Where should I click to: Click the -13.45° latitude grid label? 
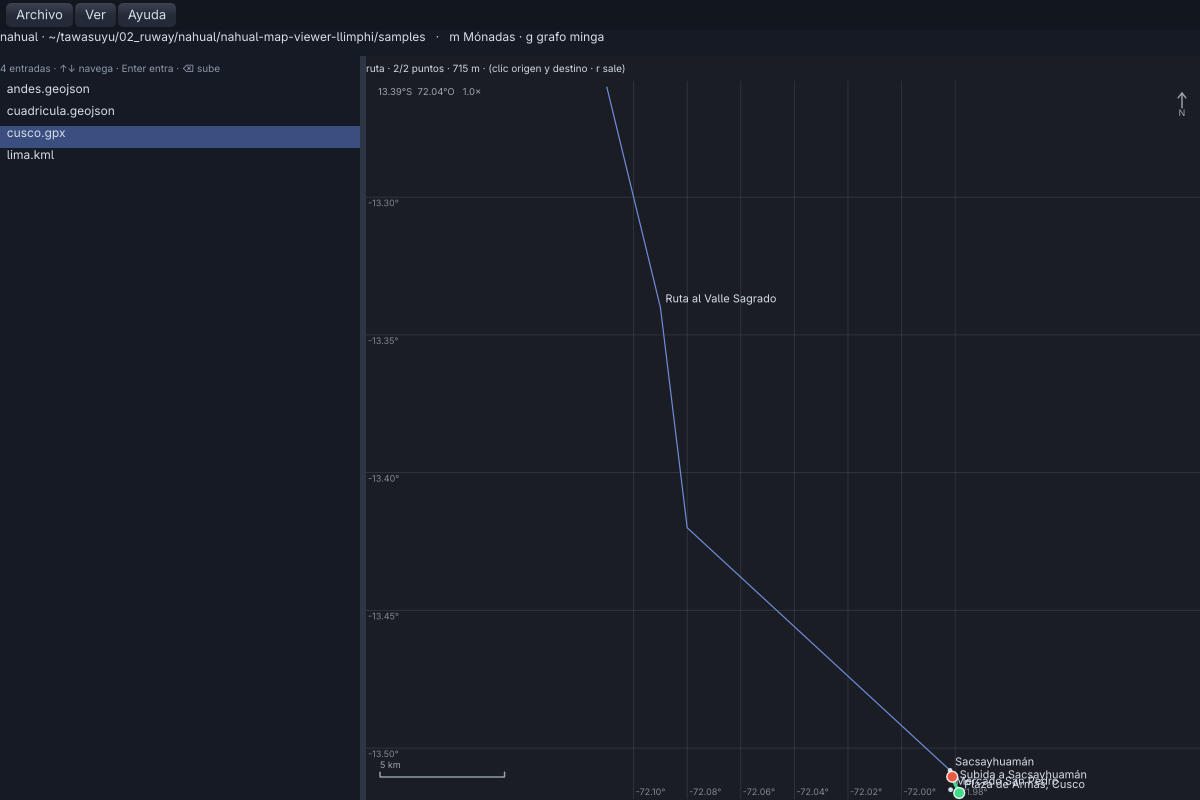[383, 616]
